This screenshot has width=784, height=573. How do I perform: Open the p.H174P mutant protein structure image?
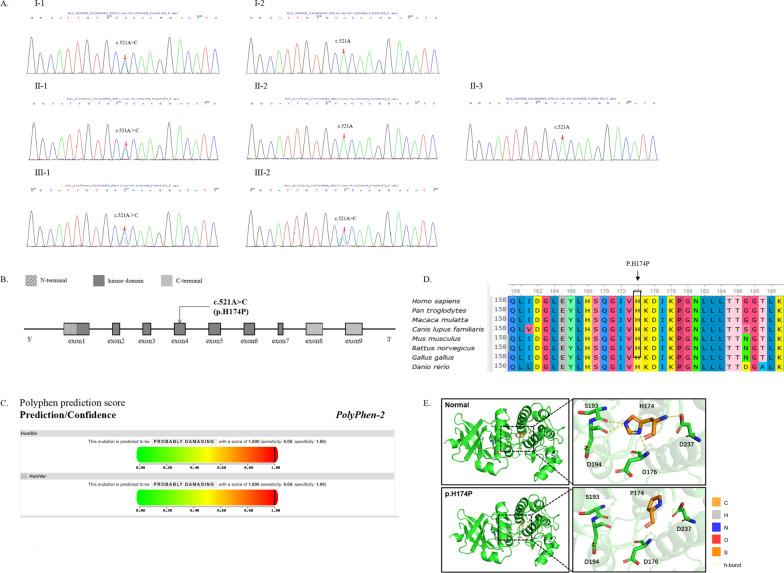(x=505, y=530)
